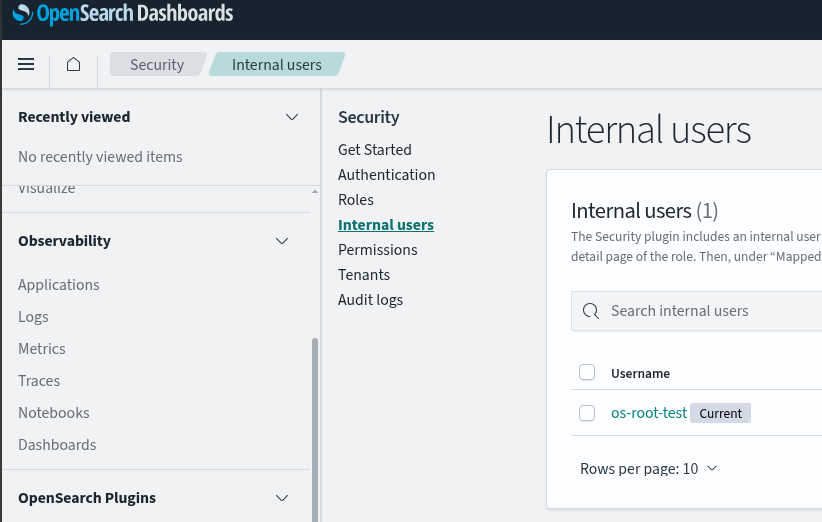The height and width of the screenshot is (522, 822).
Task: Click the Current badge
Action: point(720,414)
